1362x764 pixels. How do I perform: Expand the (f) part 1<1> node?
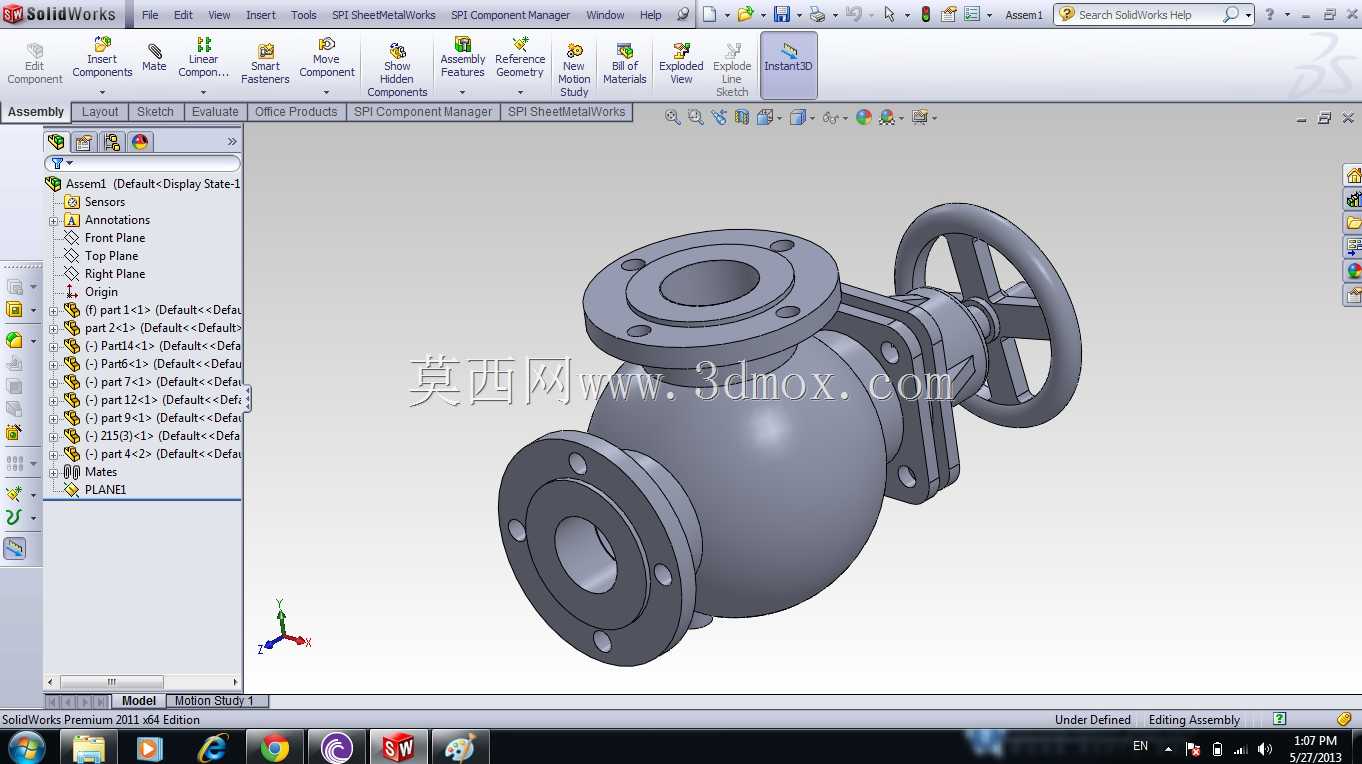[54, 310]
